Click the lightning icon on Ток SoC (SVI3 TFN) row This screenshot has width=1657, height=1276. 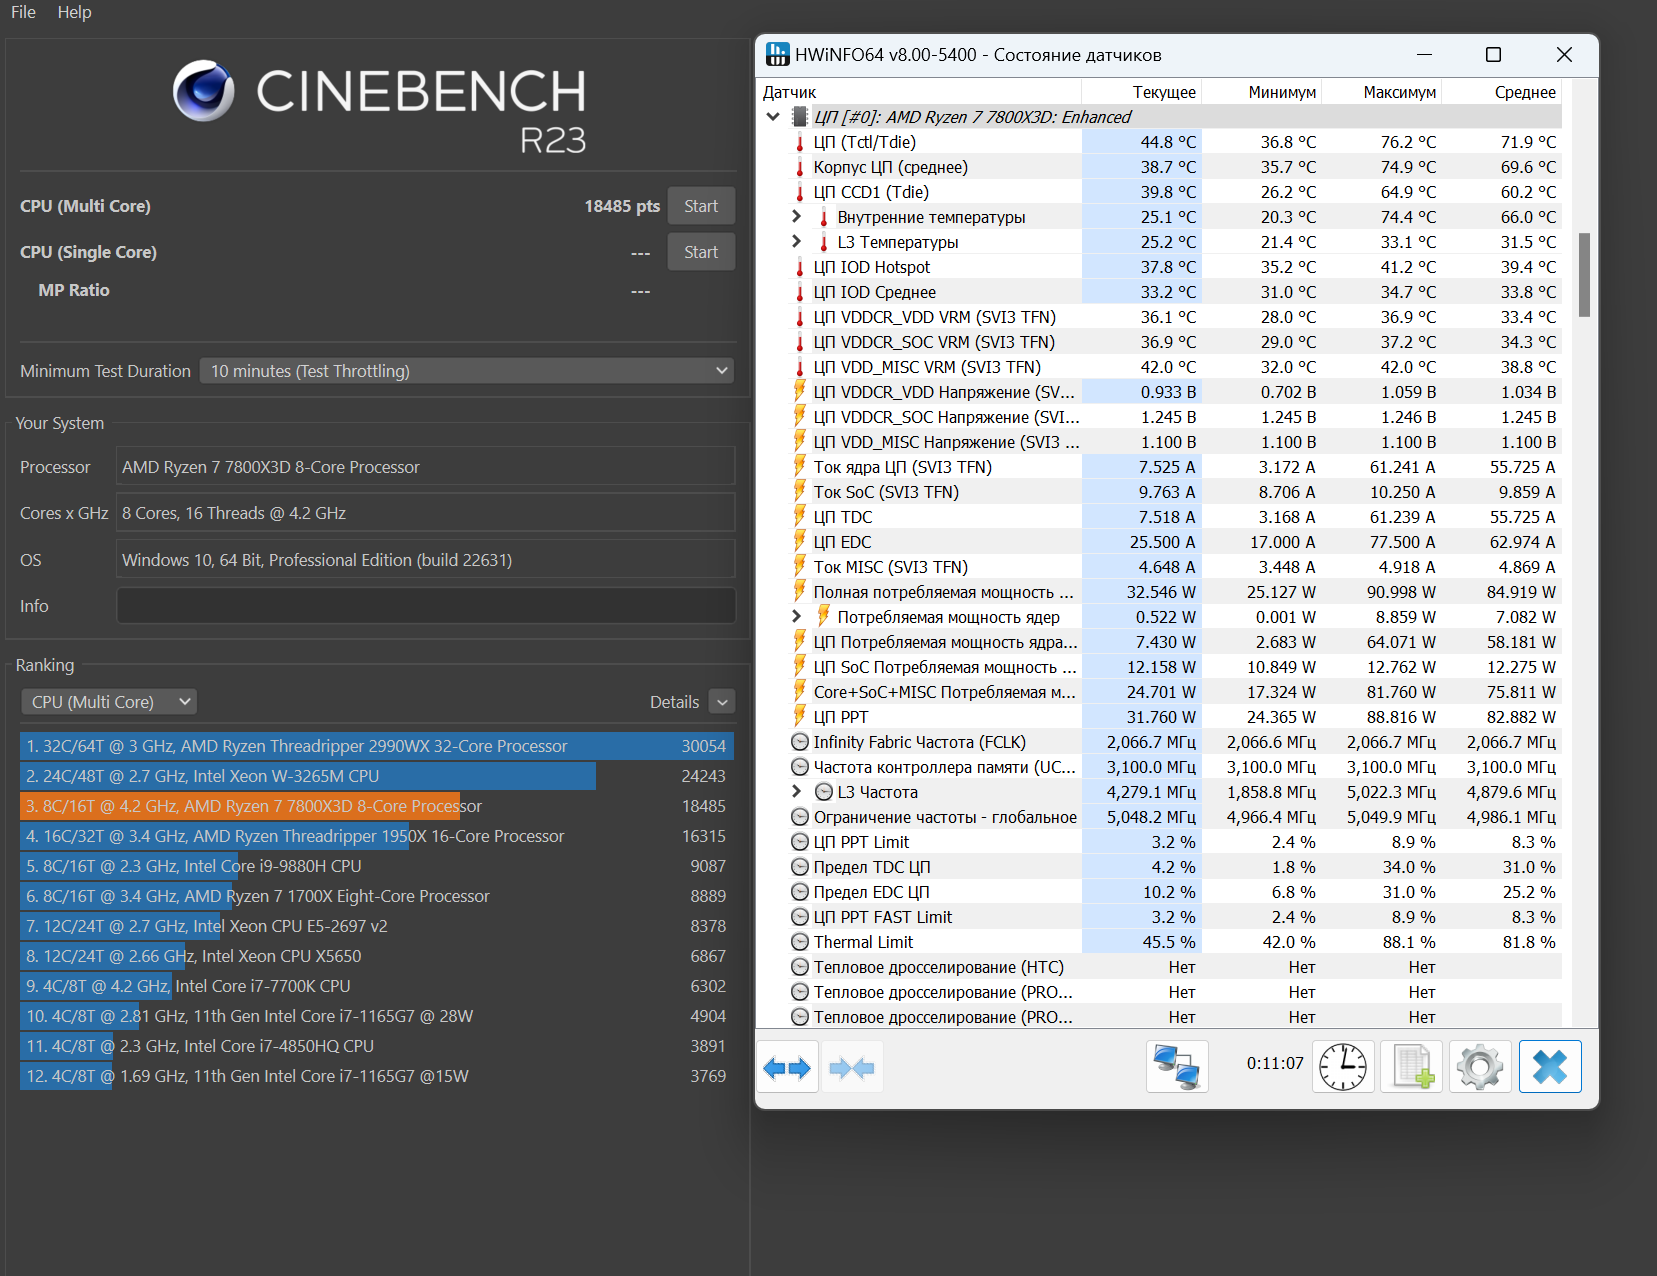[800, 491]
